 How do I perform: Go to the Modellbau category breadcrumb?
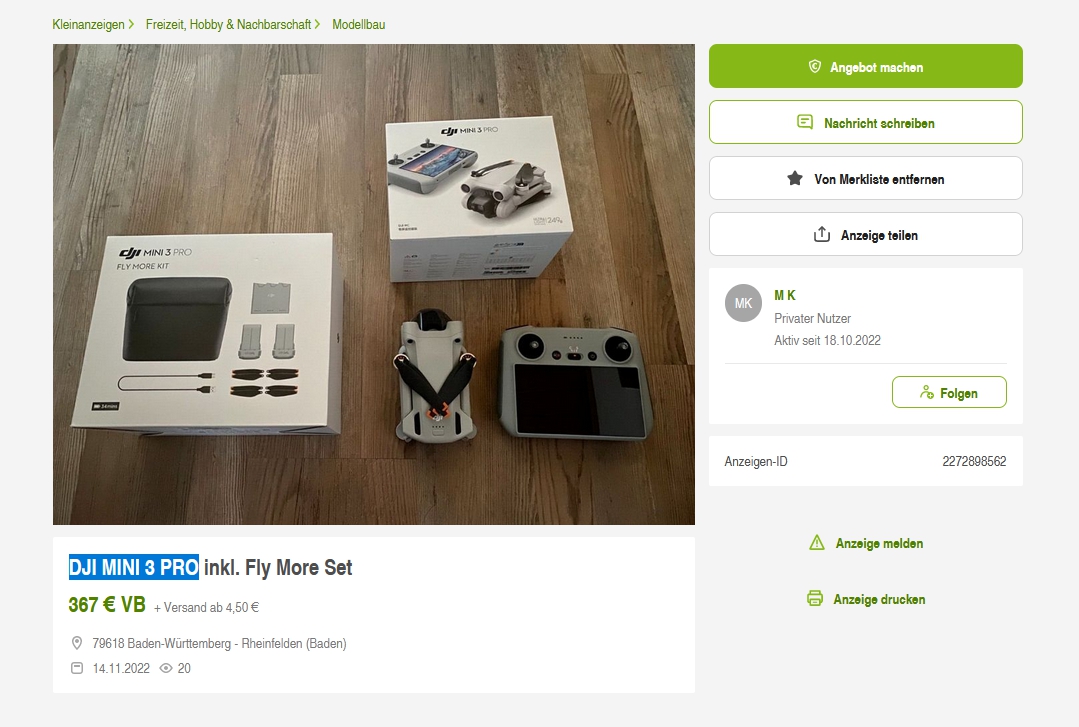pos(359,24)
